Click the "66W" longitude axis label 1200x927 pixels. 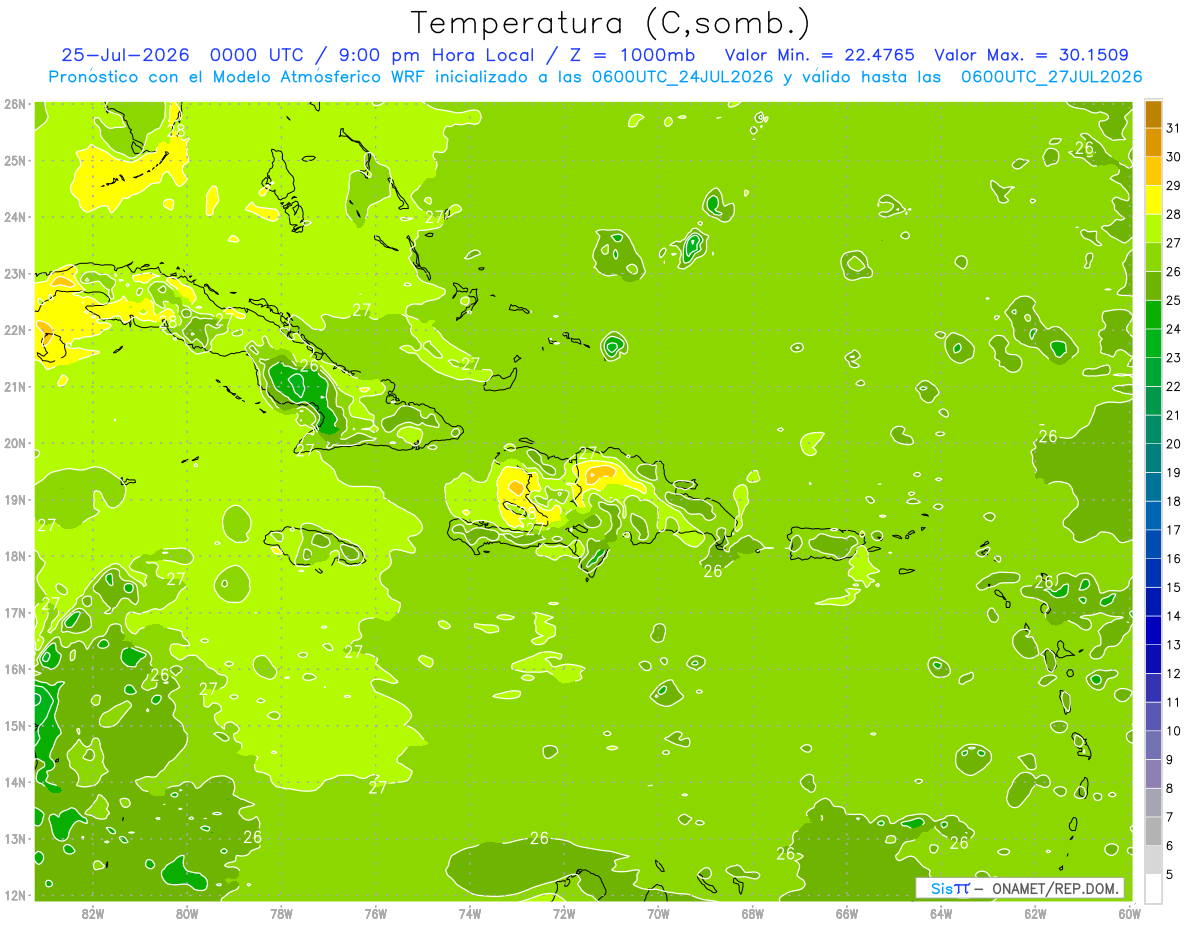[x=846, y=913]
